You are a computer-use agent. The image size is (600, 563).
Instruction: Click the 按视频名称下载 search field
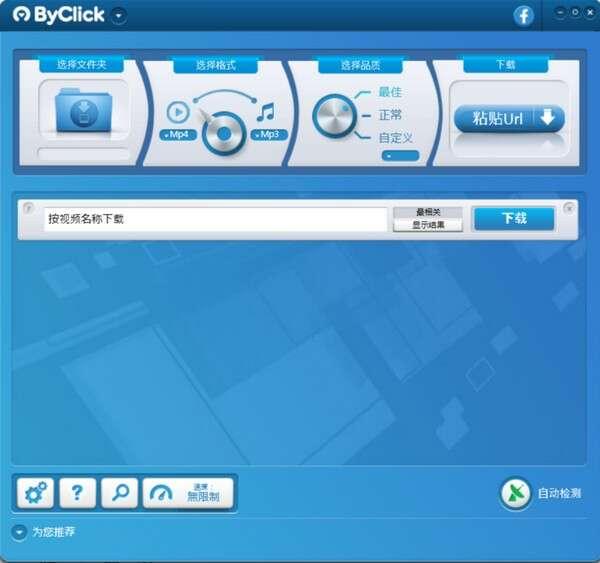click(x=215, y=219)
